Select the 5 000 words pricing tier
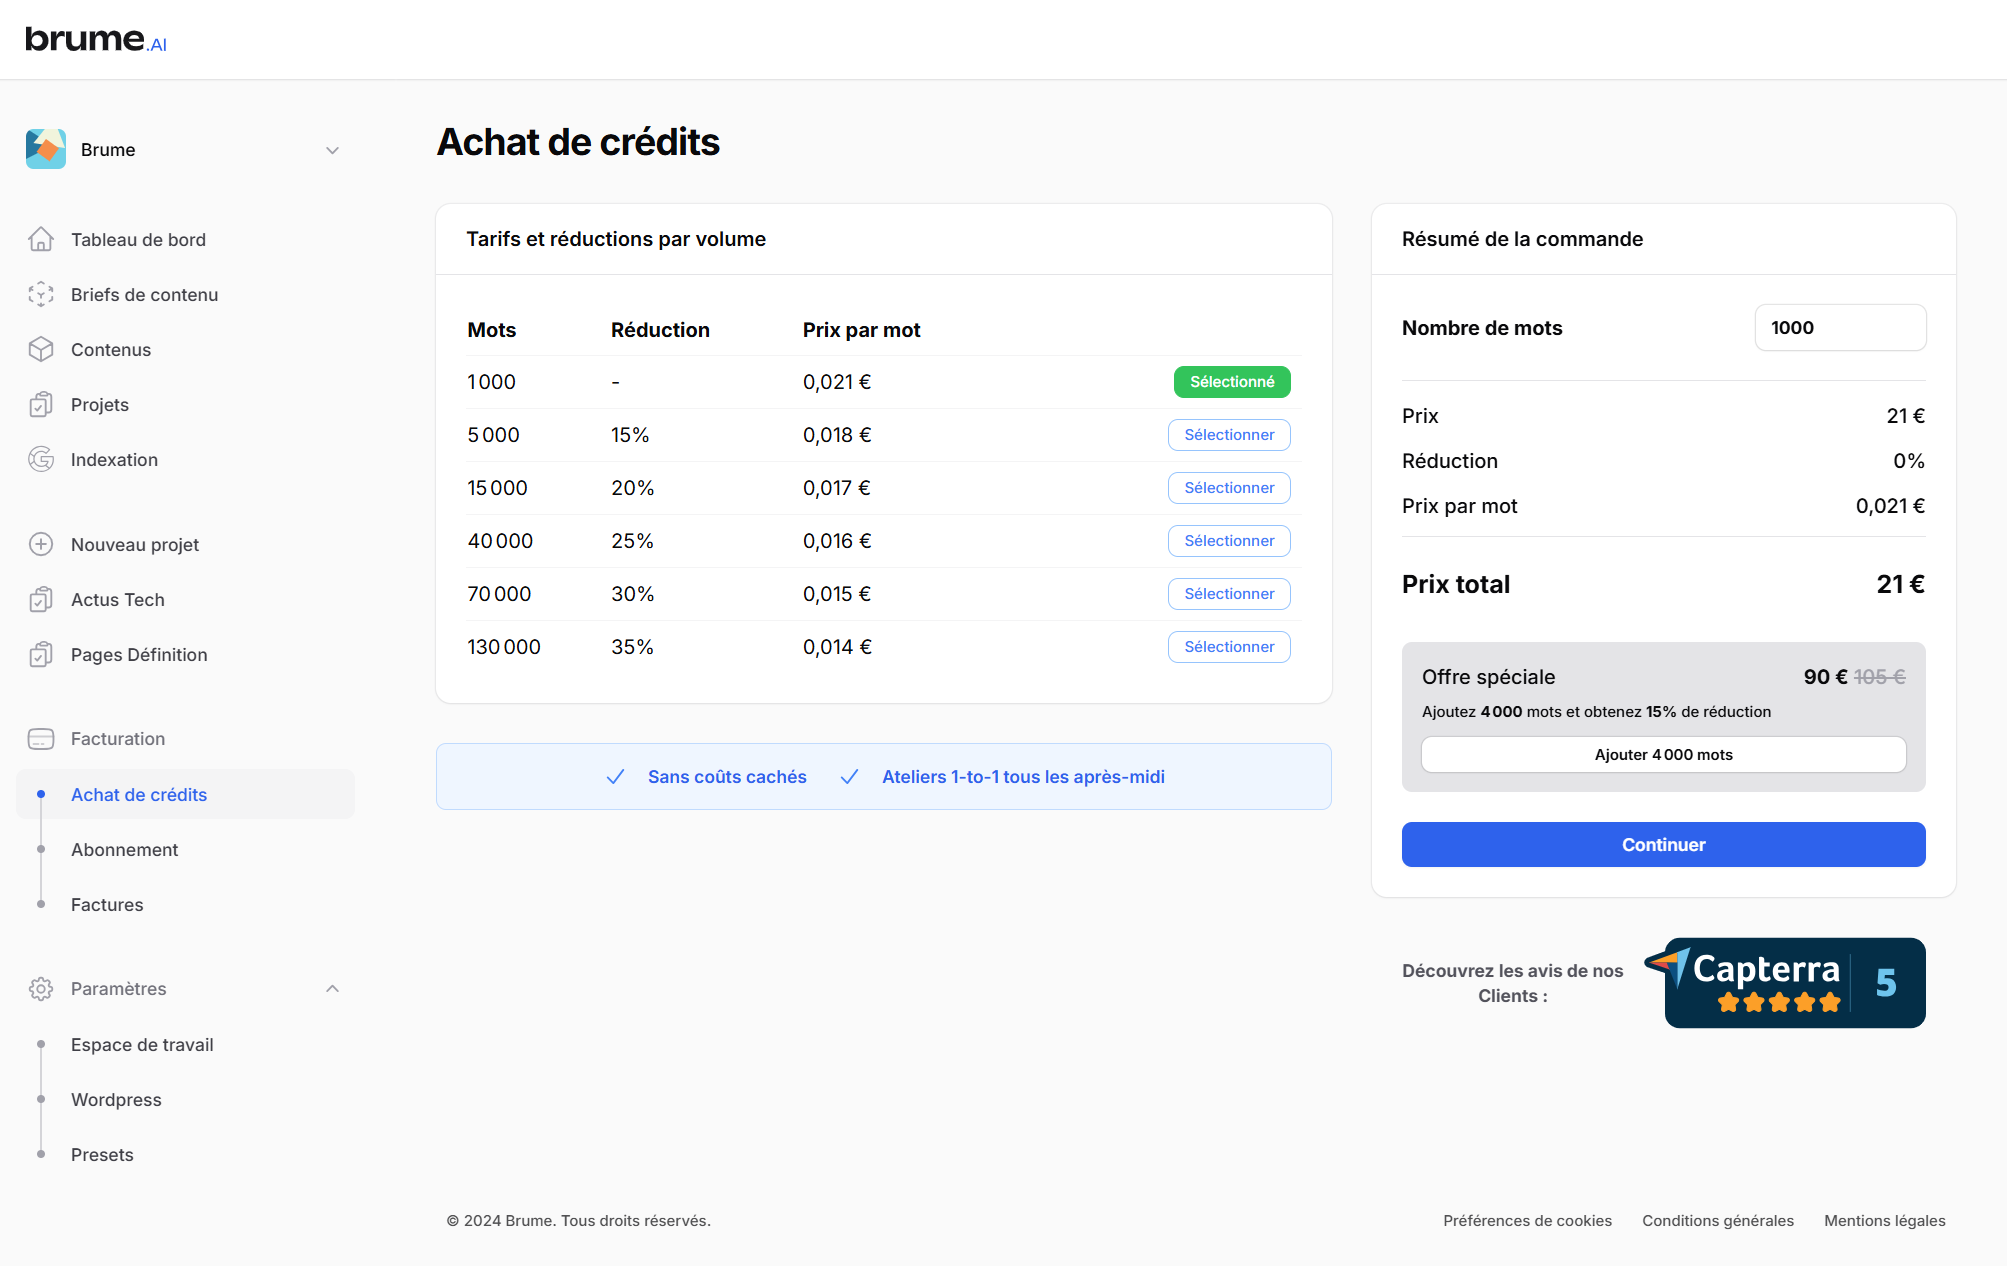This screenshot has height=1266, width=2007. [1229, 435]
